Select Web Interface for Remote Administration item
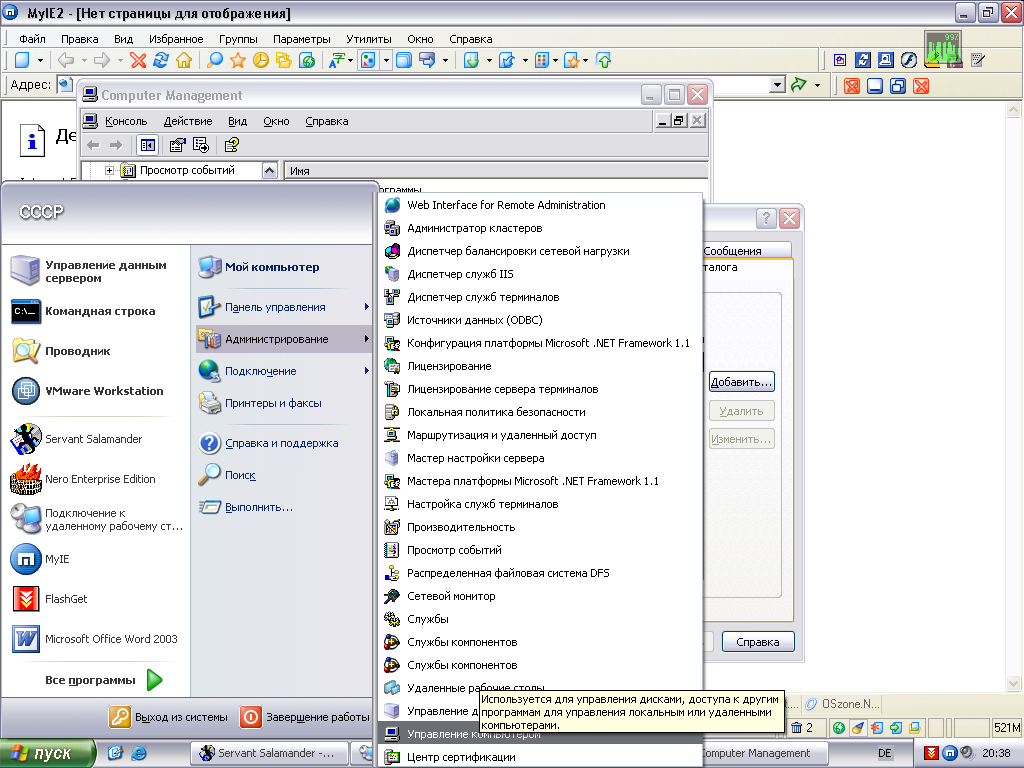The image size is (1024, 768). pos(541,205)
